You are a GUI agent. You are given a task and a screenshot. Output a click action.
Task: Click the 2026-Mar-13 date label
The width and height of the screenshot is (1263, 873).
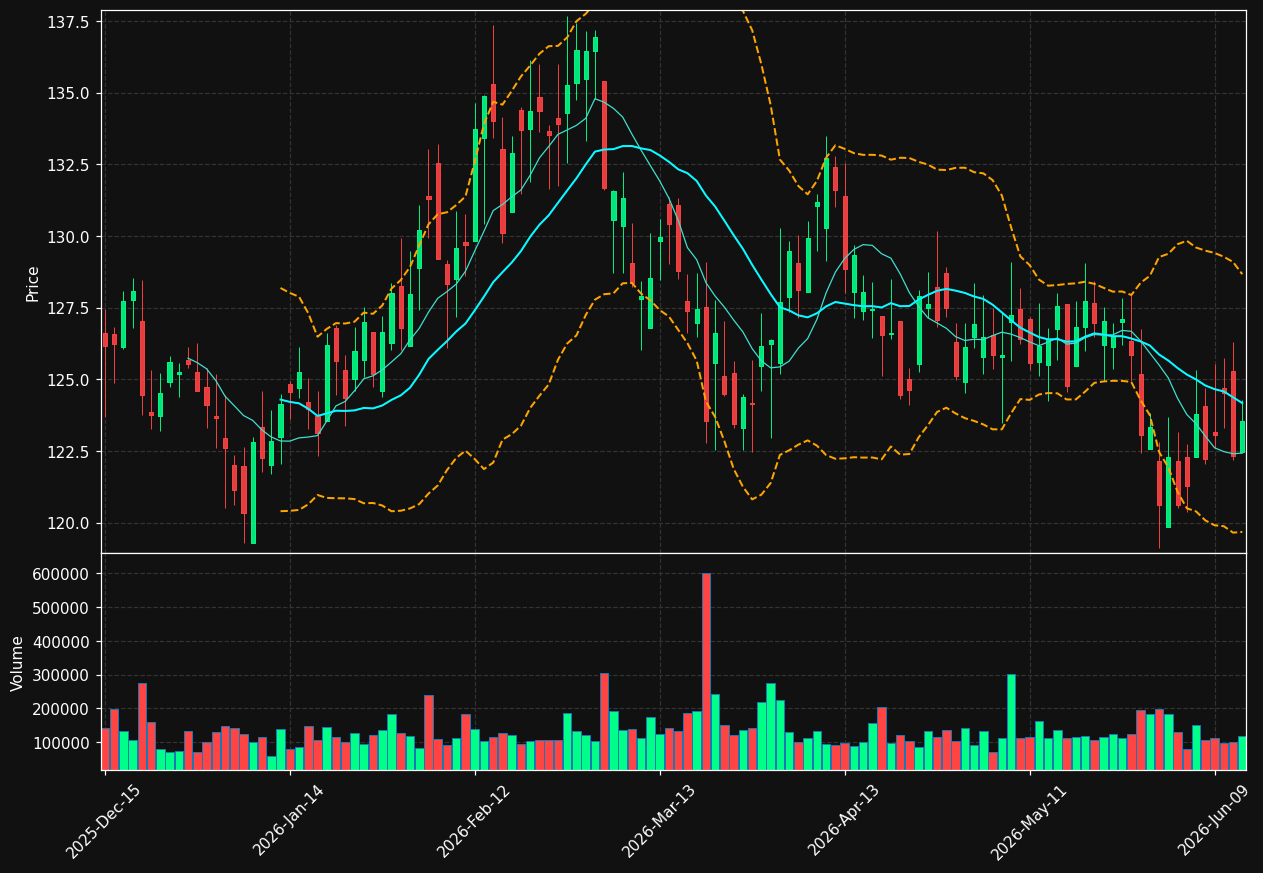659,821
